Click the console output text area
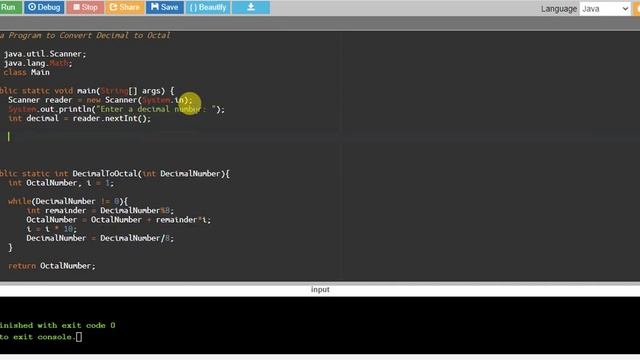Image resolution: width=640 pixels, height=360 pixels. point(320,325)
